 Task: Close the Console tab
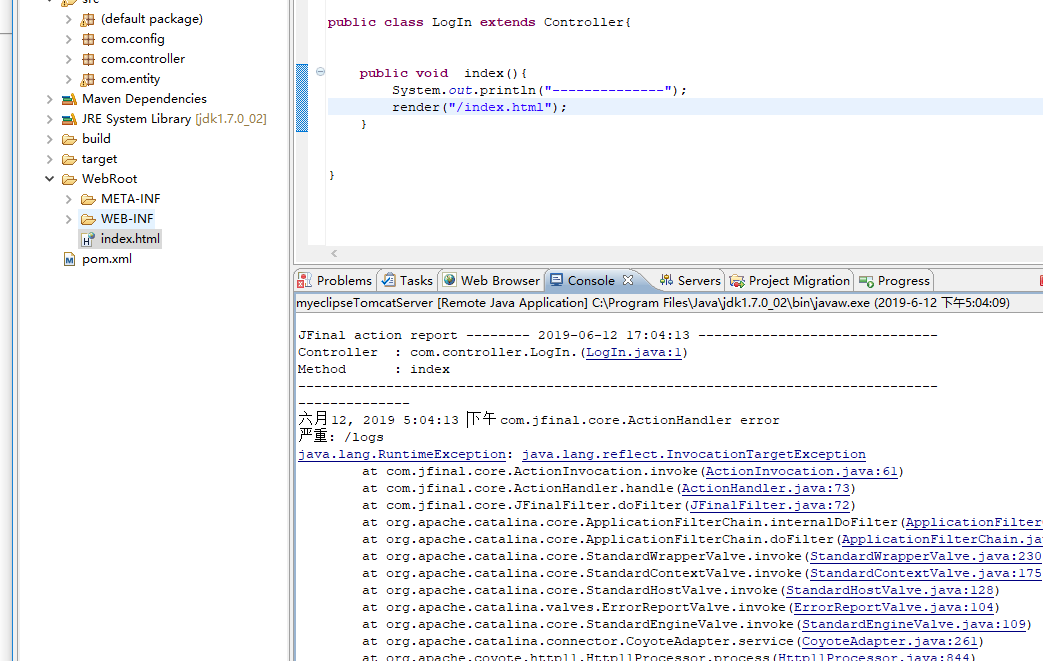pos(628,280)
